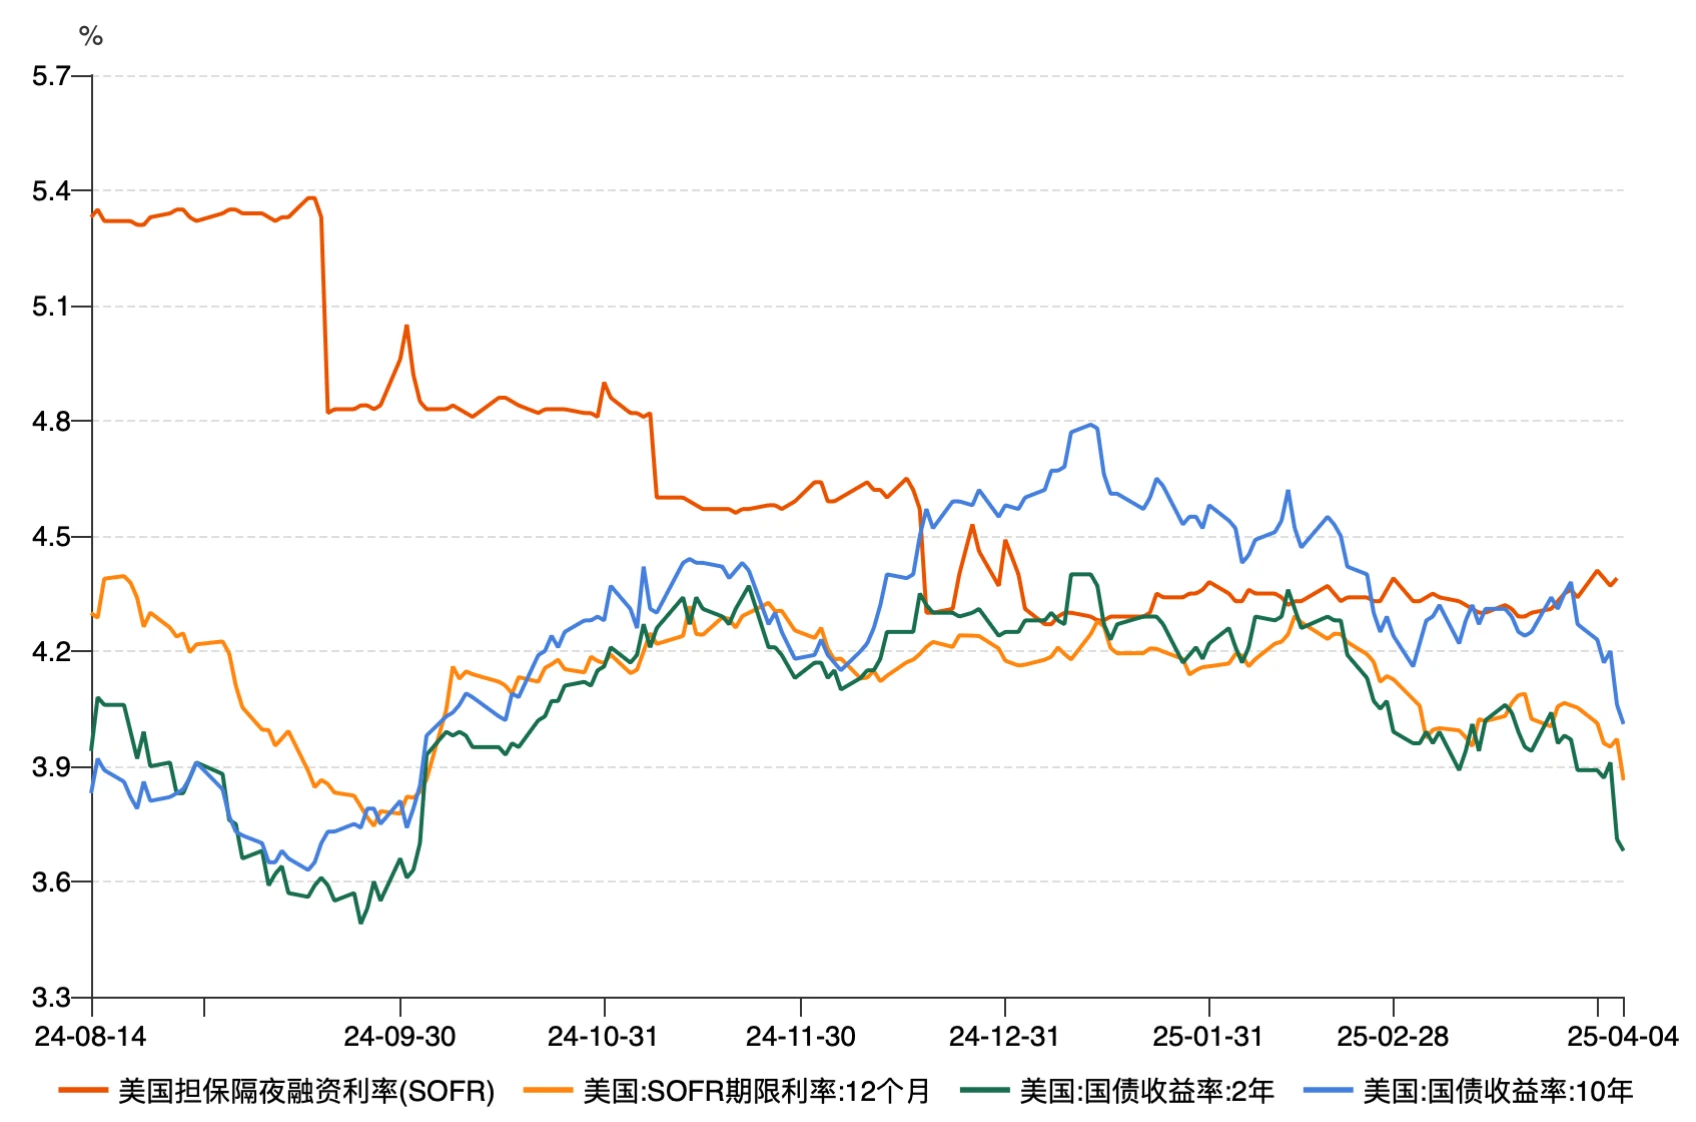
Task: Select the 24-09-30 x-axis date label
Action: 400,1036
